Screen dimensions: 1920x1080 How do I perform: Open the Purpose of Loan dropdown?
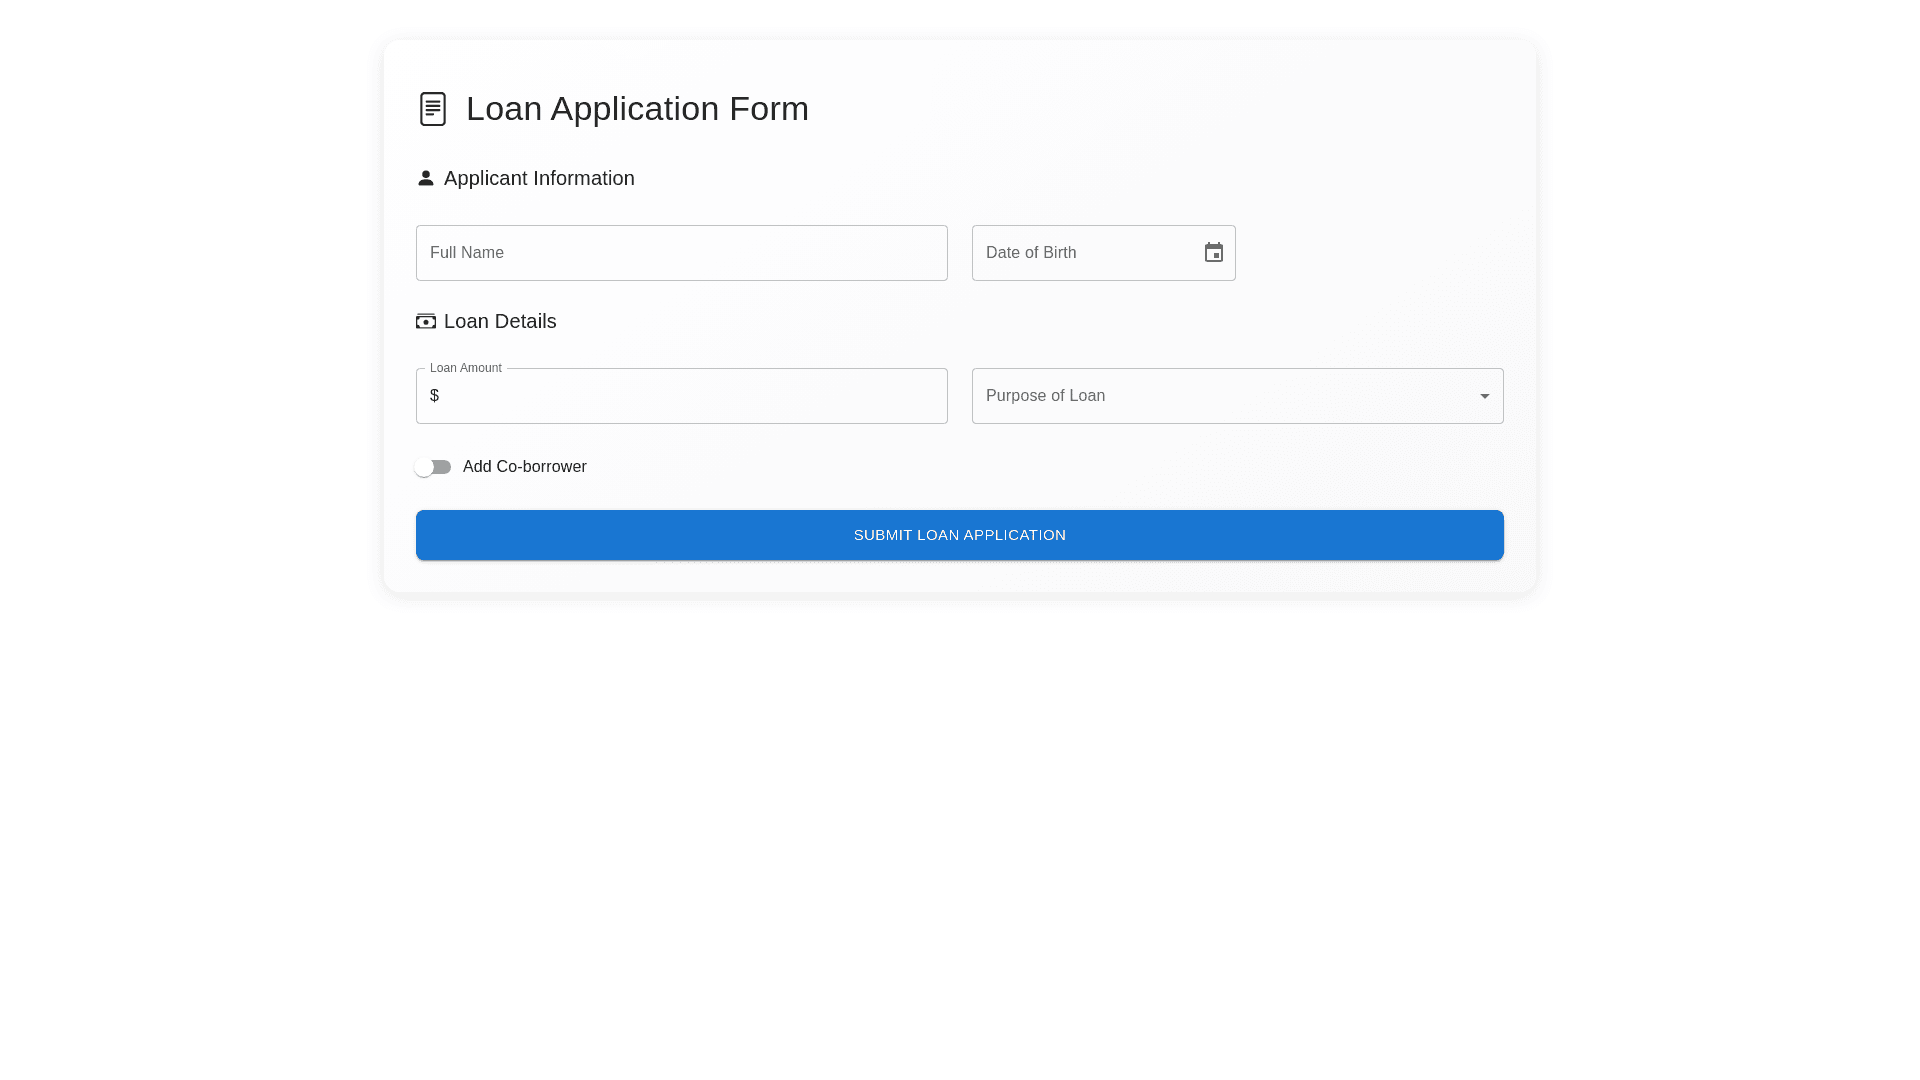point(1237,396)
